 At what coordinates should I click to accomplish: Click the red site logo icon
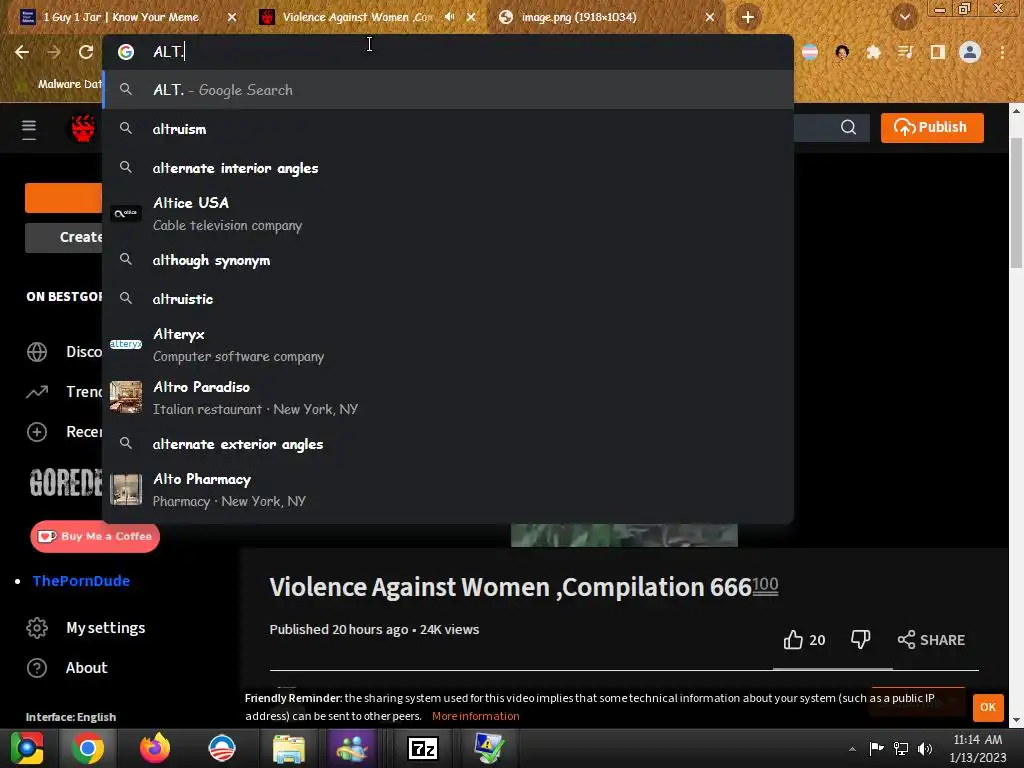(84, 128)
